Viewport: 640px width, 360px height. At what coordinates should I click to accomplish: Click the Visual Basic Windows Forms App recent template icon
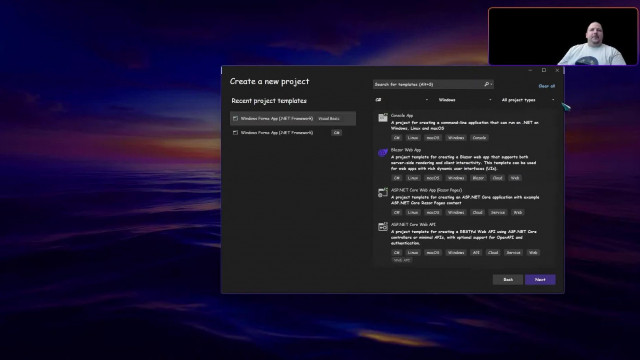235,118
